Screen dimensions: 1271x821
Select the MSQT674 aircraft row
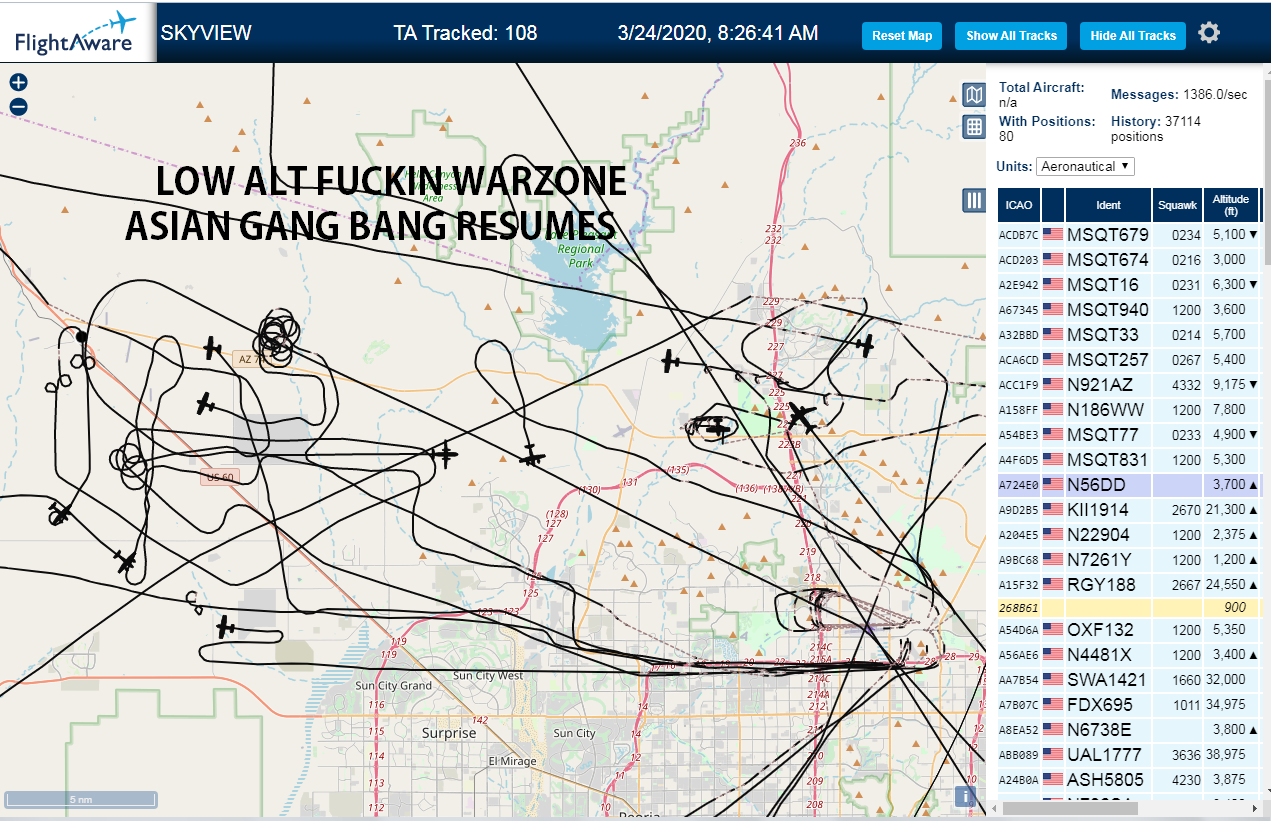pos(1129,259)
